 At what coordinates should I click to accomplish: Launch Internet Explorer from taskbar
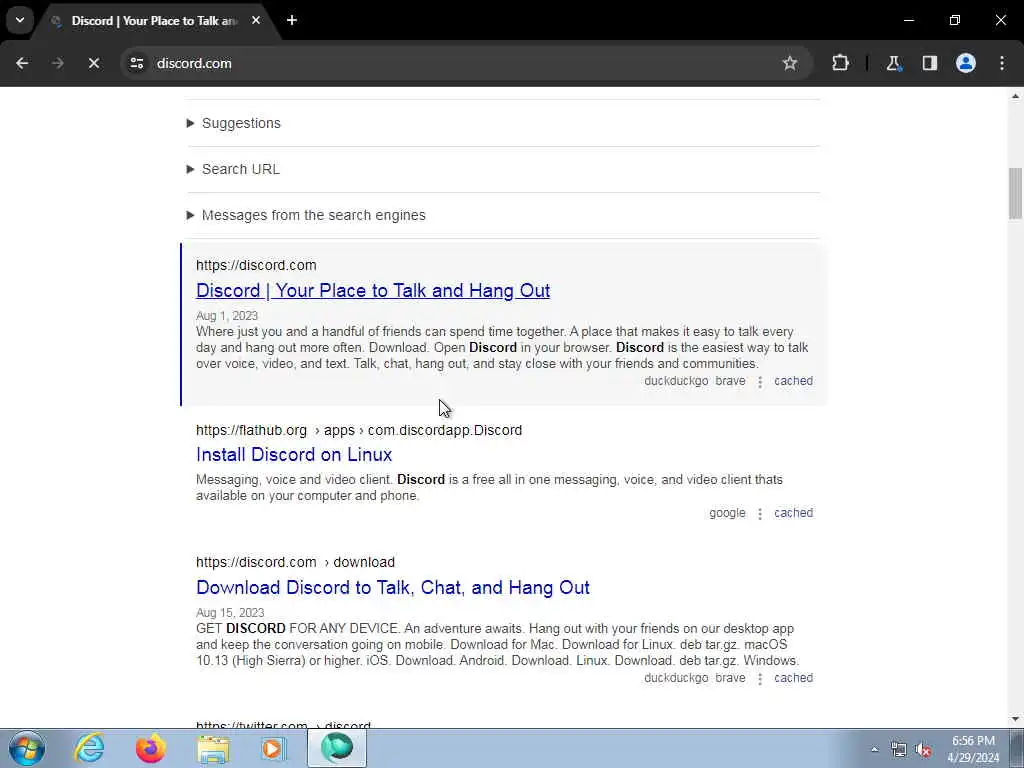pos(89,748)
